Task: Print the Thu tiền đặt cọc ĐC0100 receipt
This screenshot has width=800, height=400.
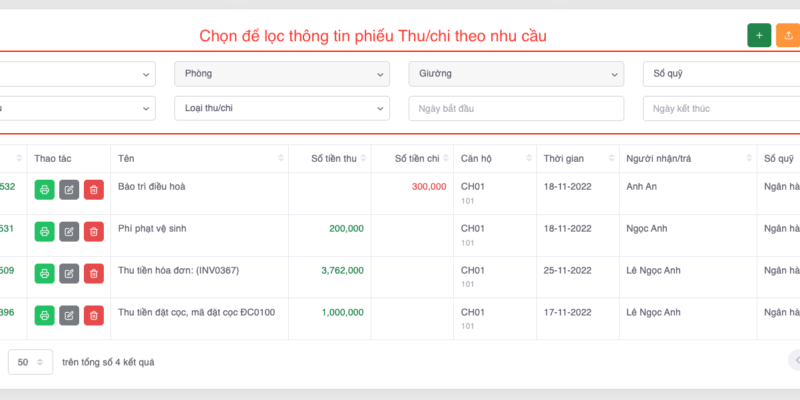Action: click(x=44, y=315)
